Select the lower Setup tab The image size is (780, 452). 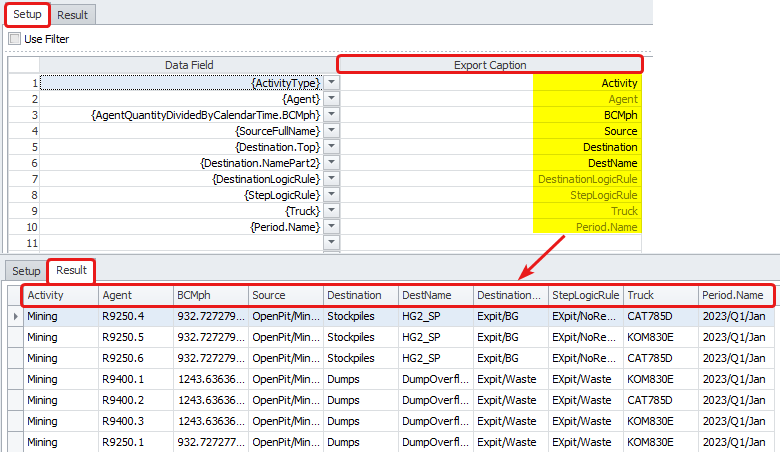click(26, 271)
